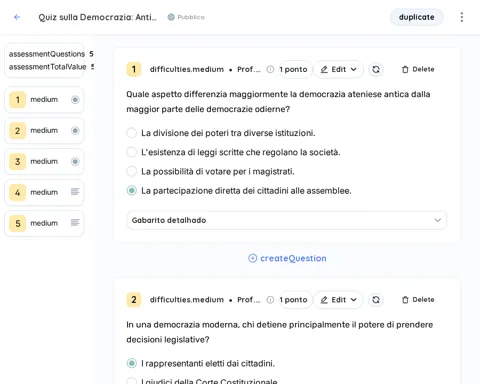The height and width of the screenshot is (384, 480).
Task: Click the info icon on question 2
Action: click(x=270, y=300)
